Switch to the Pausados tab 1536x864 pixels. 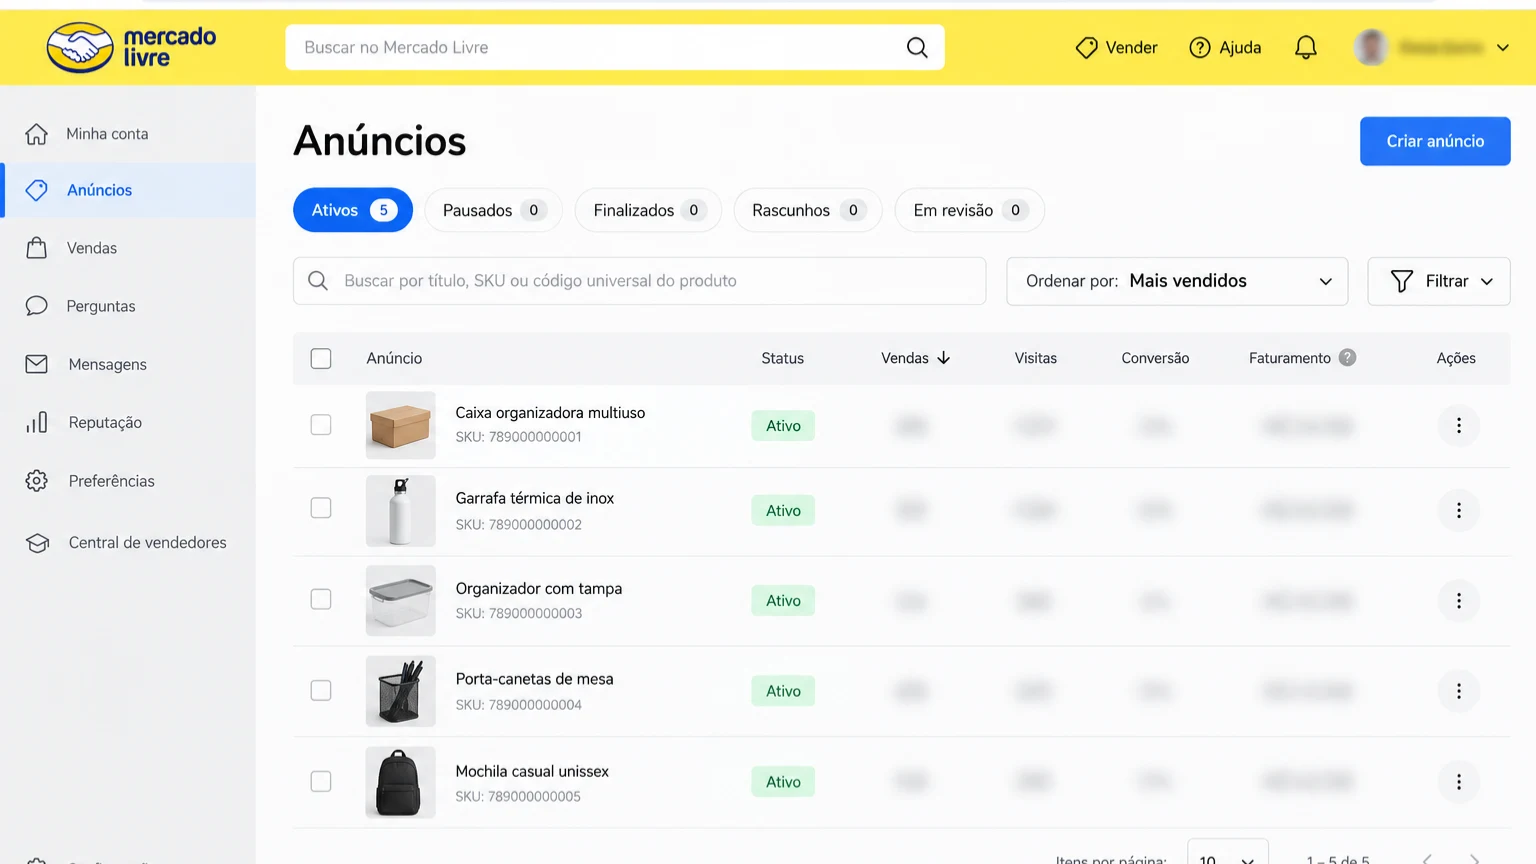pos(493,210)
